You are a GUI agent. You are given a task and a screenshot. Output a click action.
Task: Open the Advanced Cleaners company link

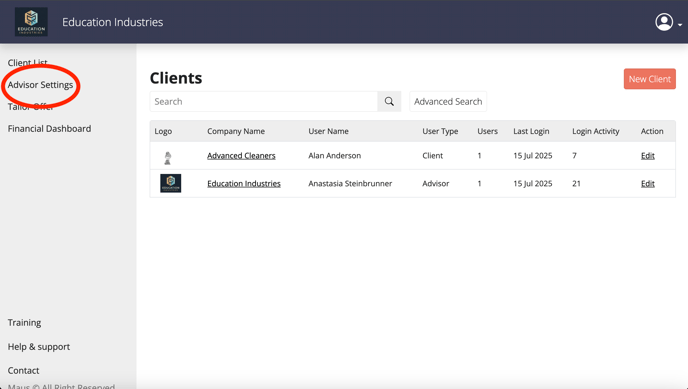(241, 156)
